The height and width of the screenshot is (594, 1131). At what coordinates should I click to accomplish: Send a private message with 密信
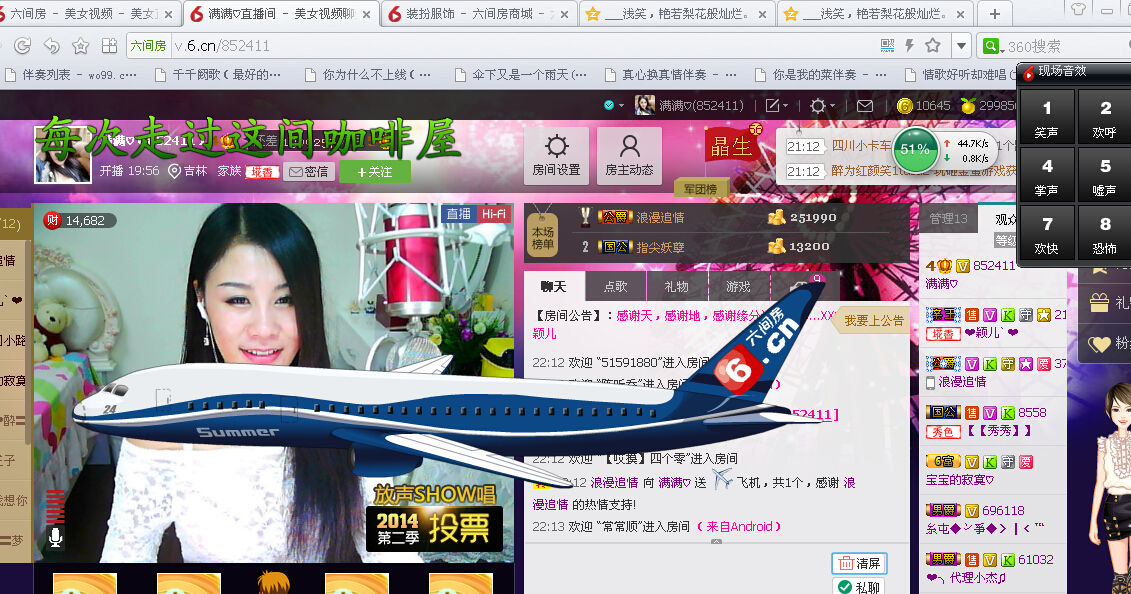pyautogui.click(x=309, y=172)
